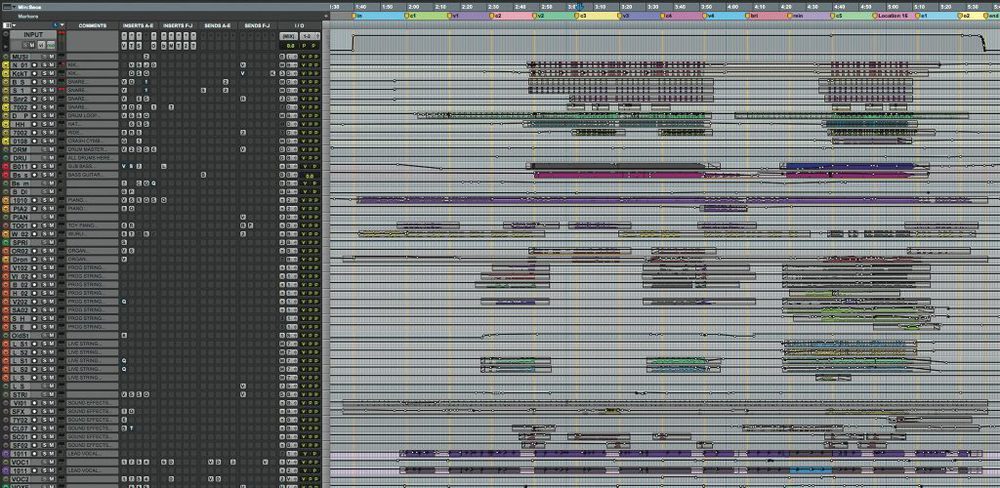Open the 1-2 output path selector

click(x=309, y=36)
